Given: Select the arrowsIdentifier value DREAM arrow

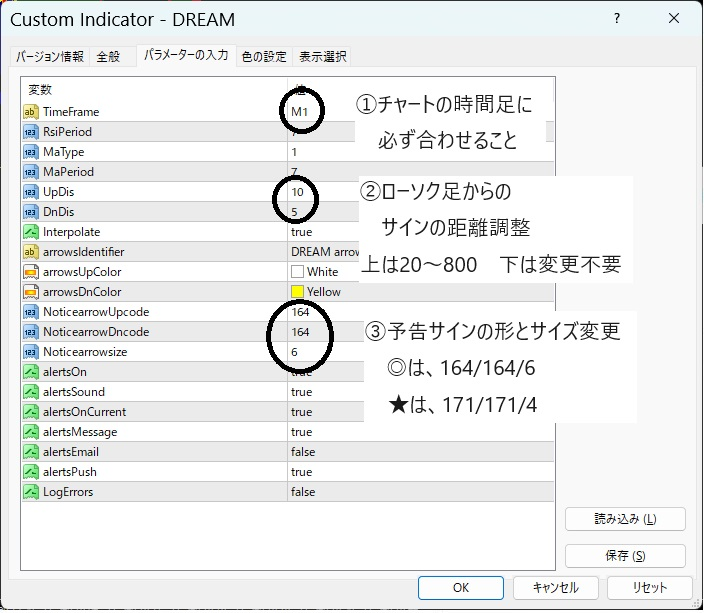Looking at the screenshot, I should coord(325,251).
